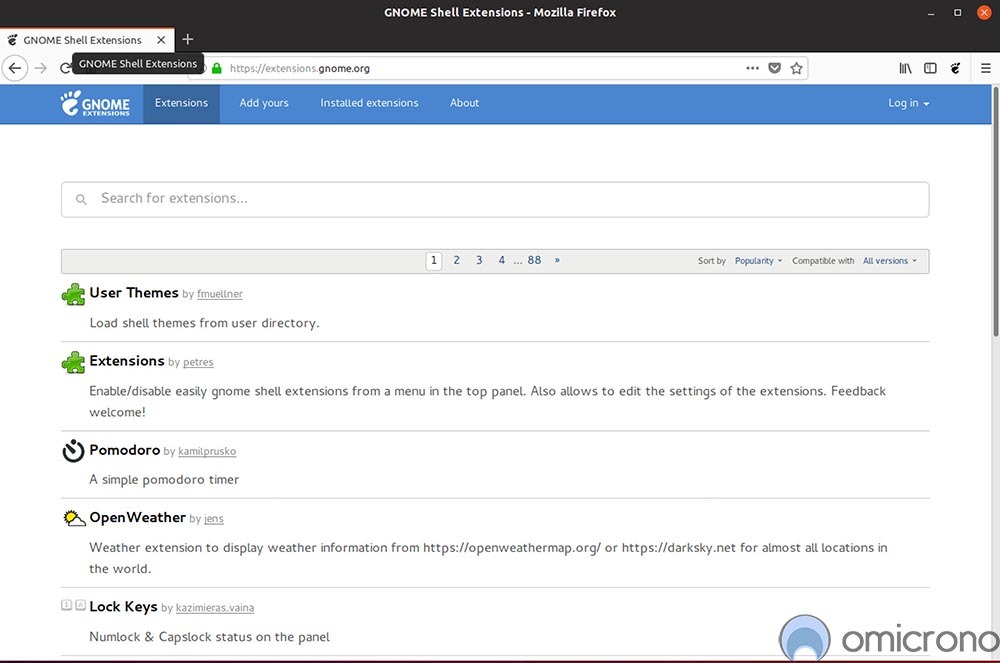Screen dimensions: 1000x663
Task: Click the Extensions puzzle piece icon
Action: (73, 362)
